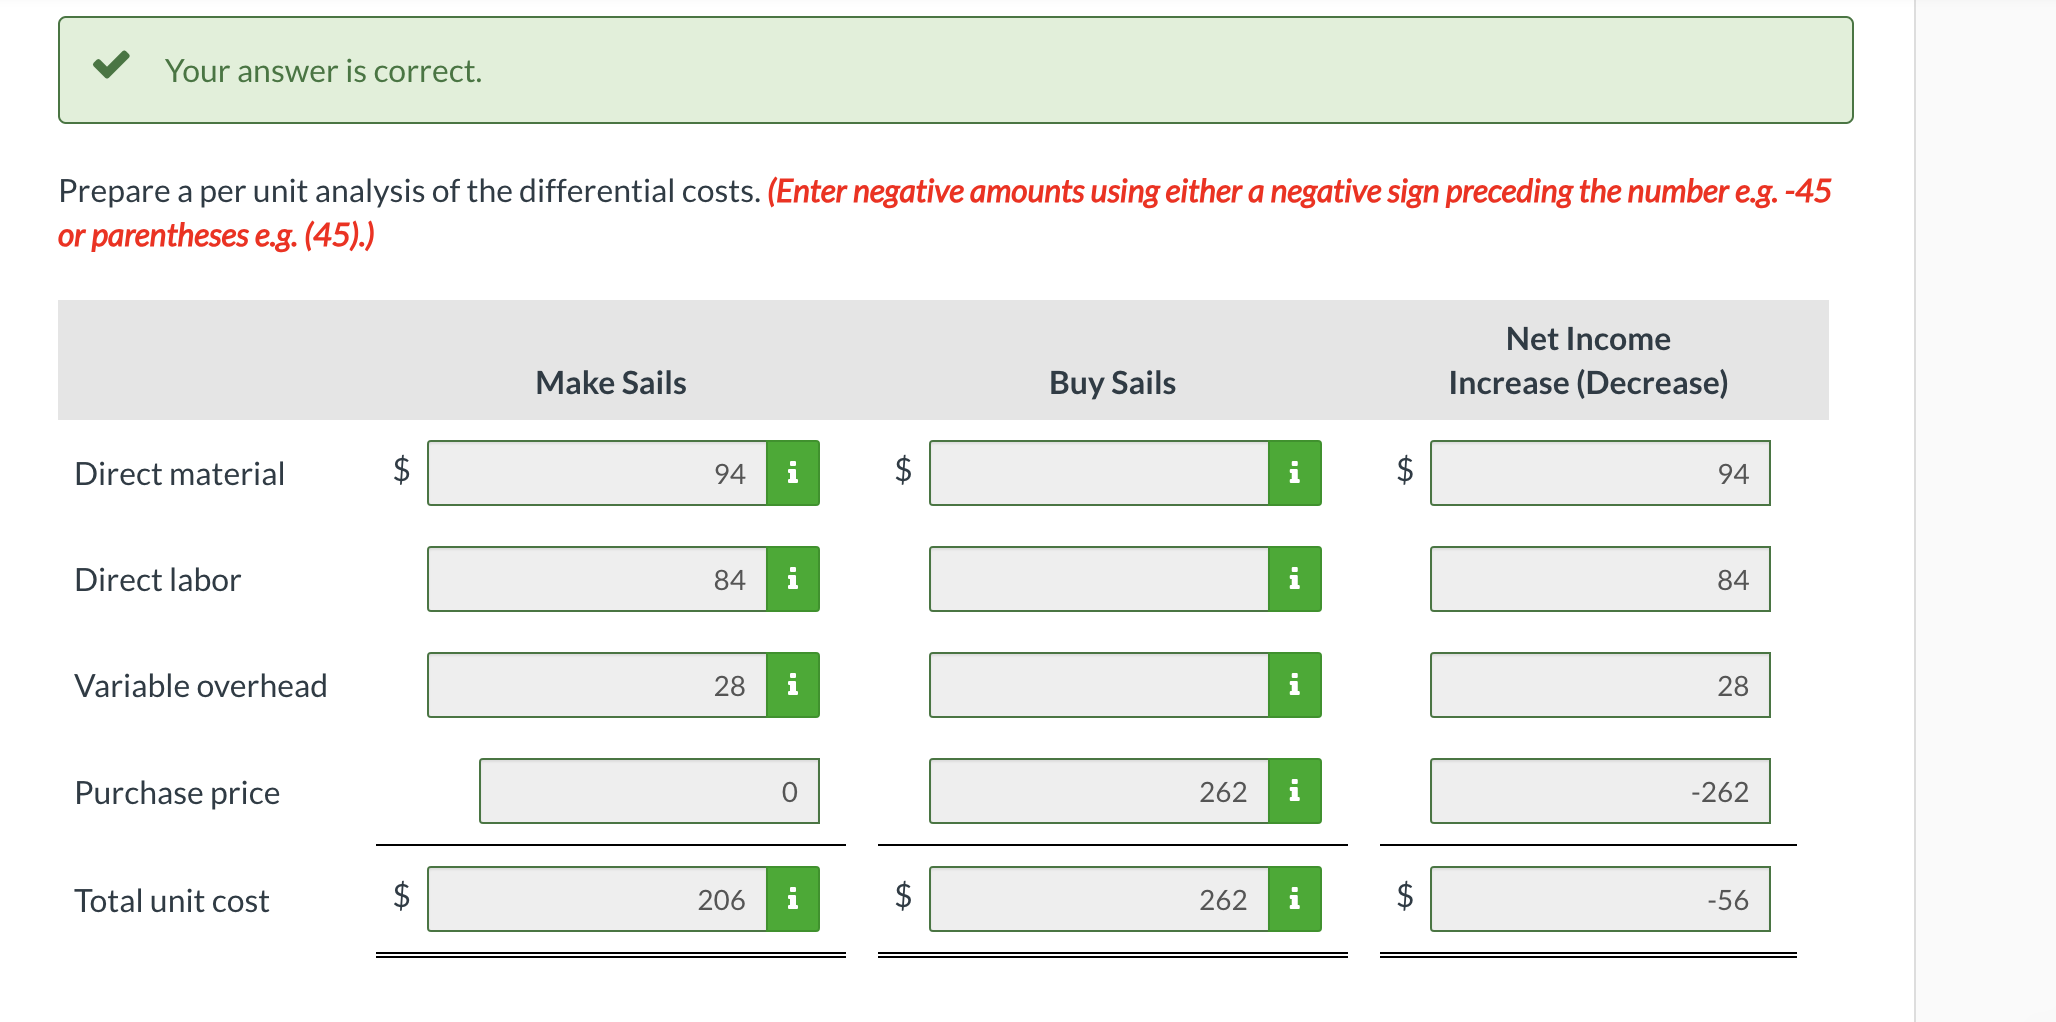The width and height of the screenshot is (2056, 1022).
Task: Click Purchase price field showing 262
Action: point(1100,791)
